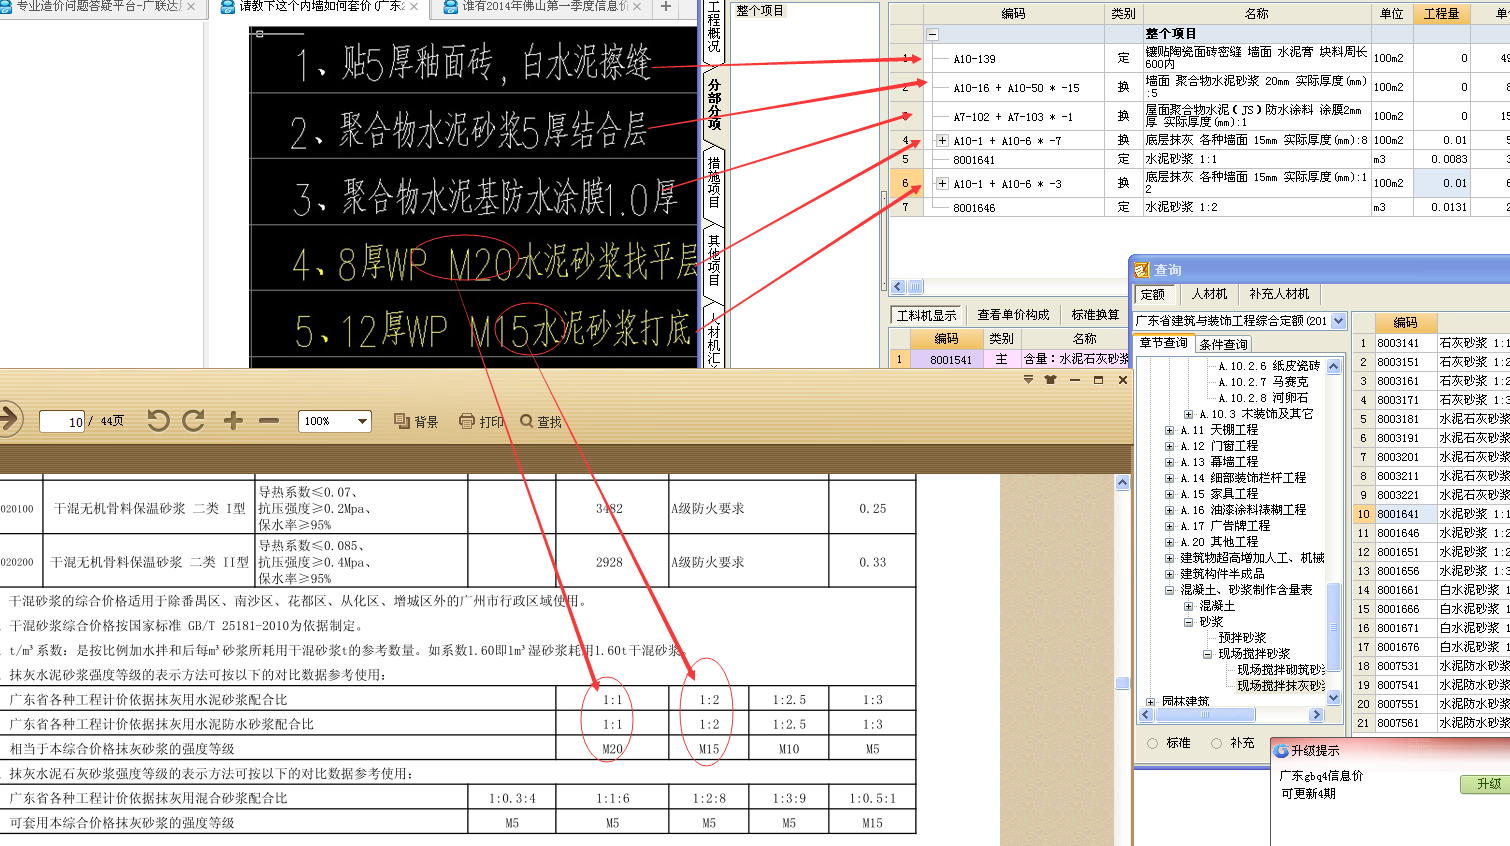Expand row 6 A10-1 + A10-6 * -3
The image size is (1510, 846).
click(941, 184)
